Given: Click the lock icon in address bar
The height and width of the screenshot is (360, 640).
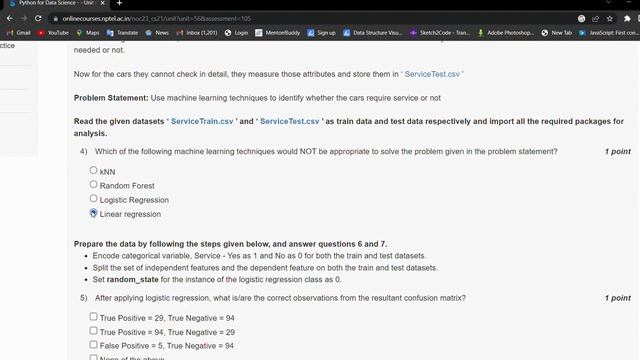Looking at the screenshot, I should click(x=56, y=19).
